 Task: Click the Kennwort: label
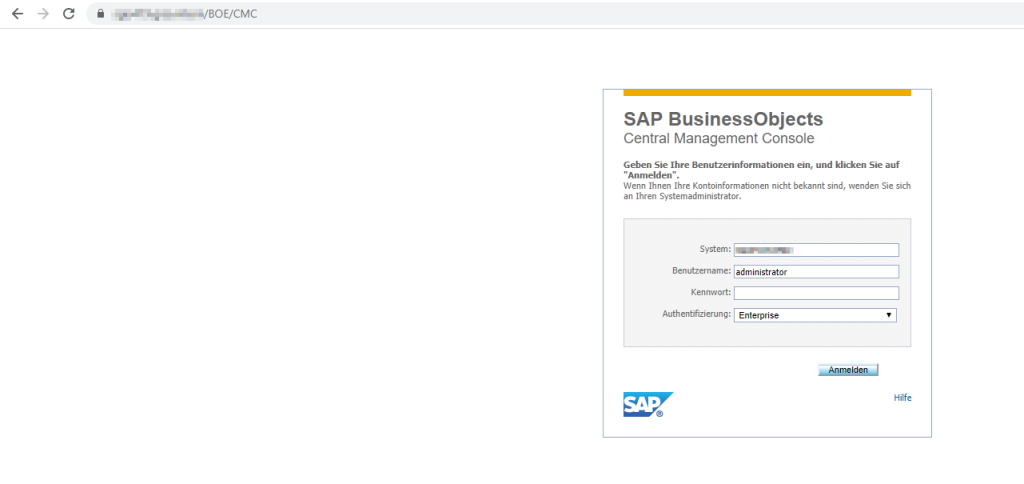(710, 292)
